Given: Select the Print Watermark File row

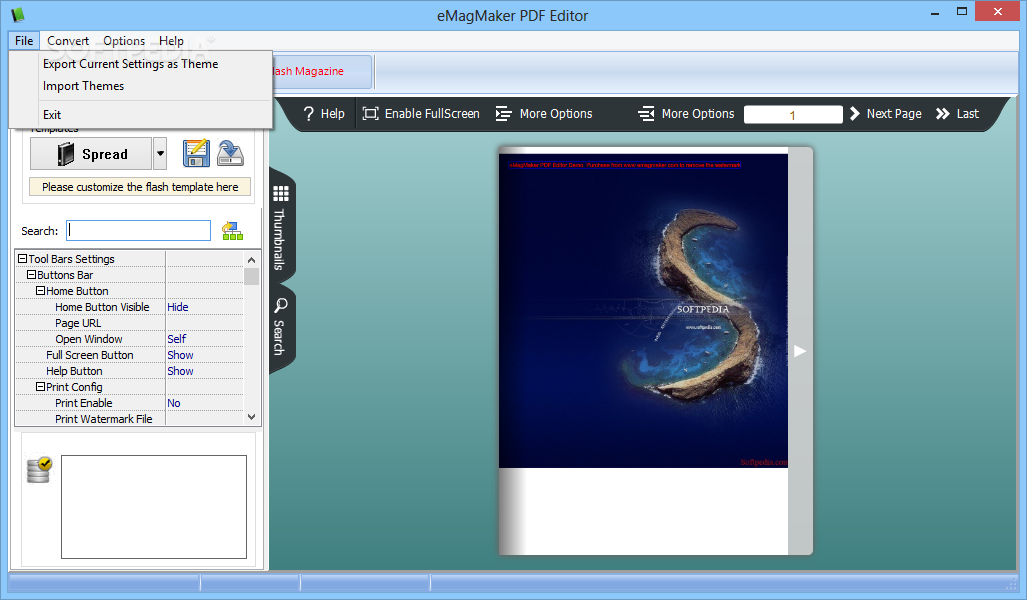Looking at the screenshot, I should point(103,419).
